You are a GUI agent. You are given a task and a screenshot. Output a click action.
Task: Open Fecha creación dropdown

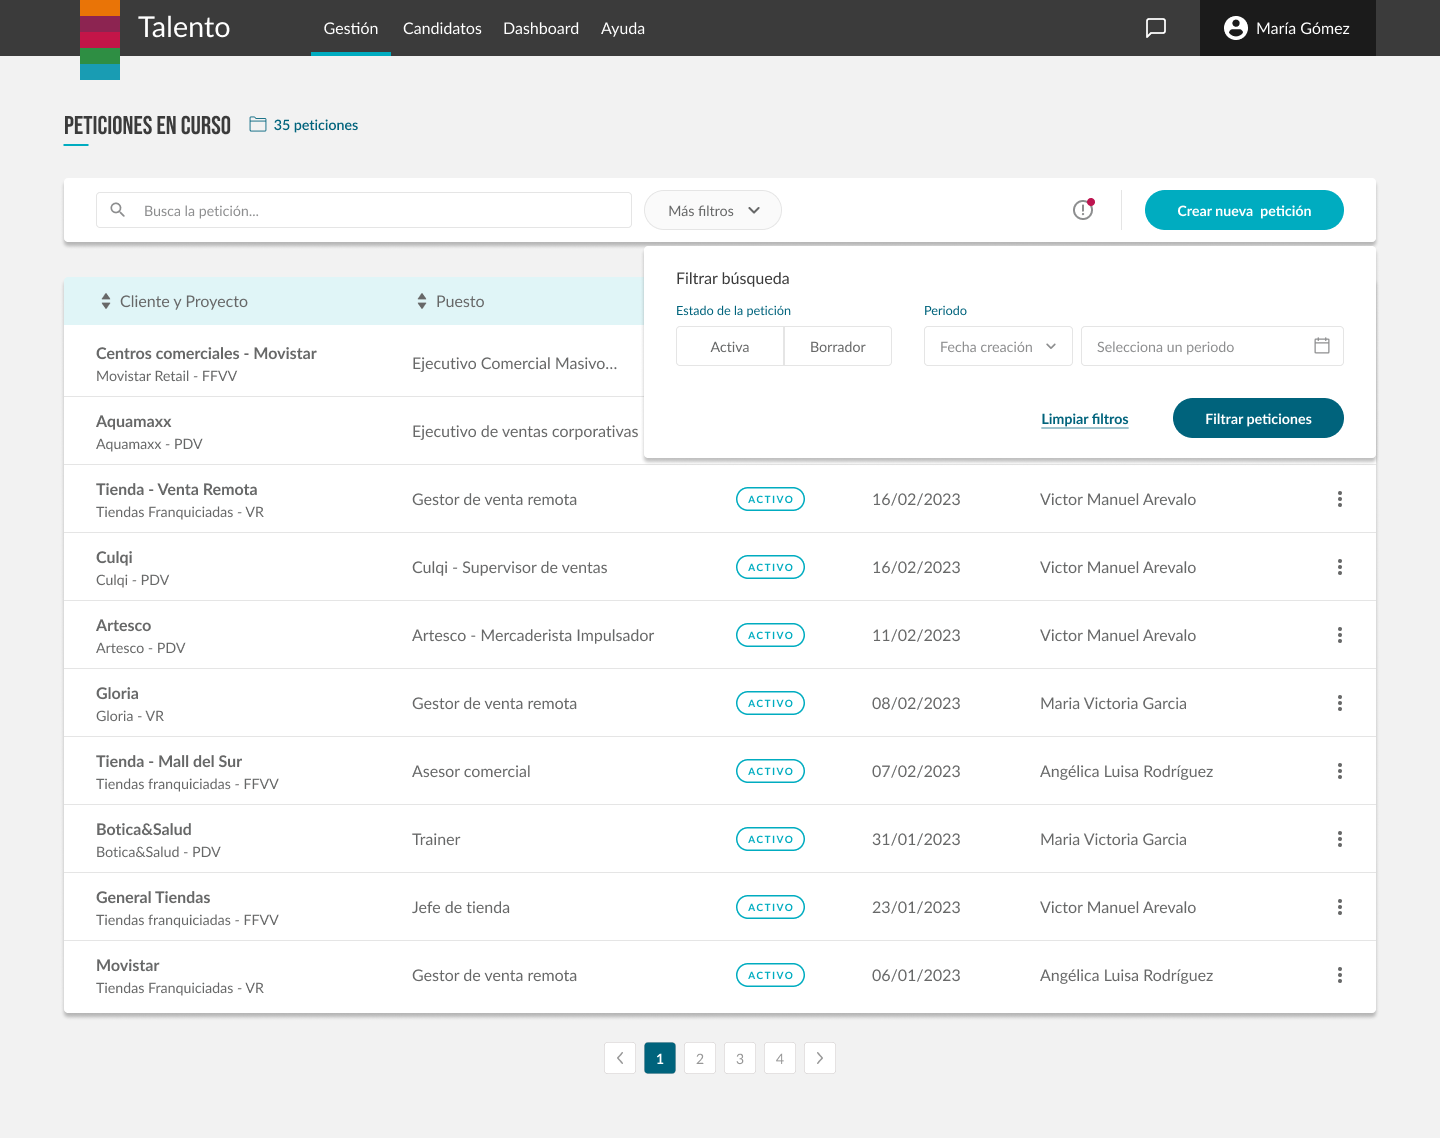point(997,346)
